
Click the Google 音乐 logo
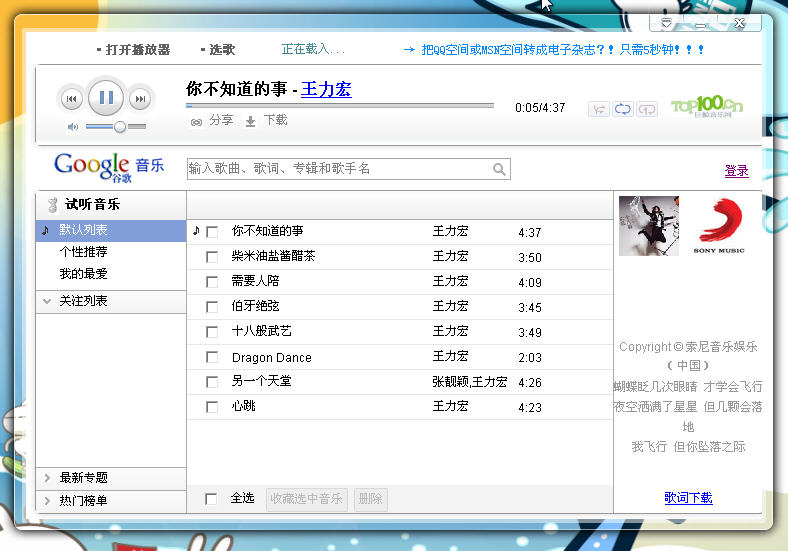pyautogui.click(x=109, y=167)
